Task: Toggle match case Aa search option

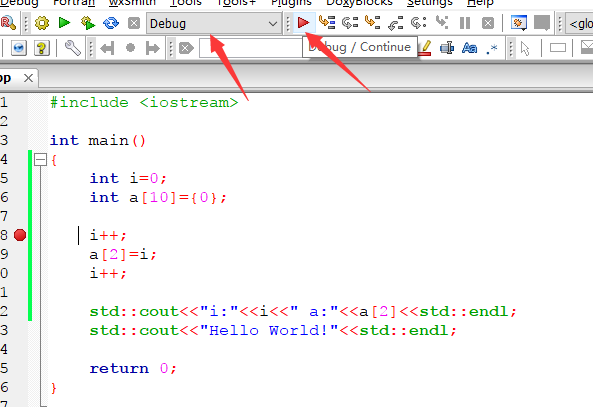Action: [469, 48]
